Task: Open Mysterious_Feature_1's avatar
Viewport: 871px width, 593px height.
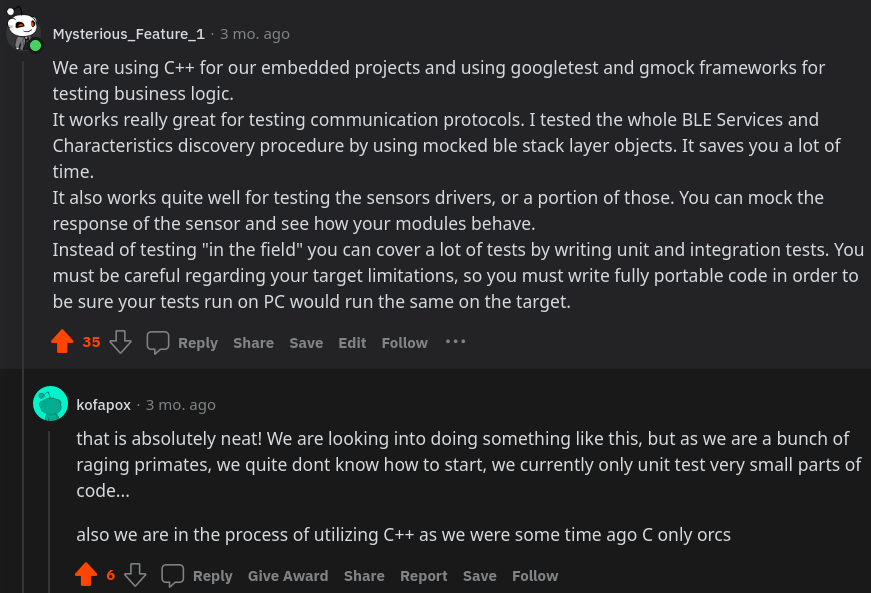Action: click(x=22, y=28)
